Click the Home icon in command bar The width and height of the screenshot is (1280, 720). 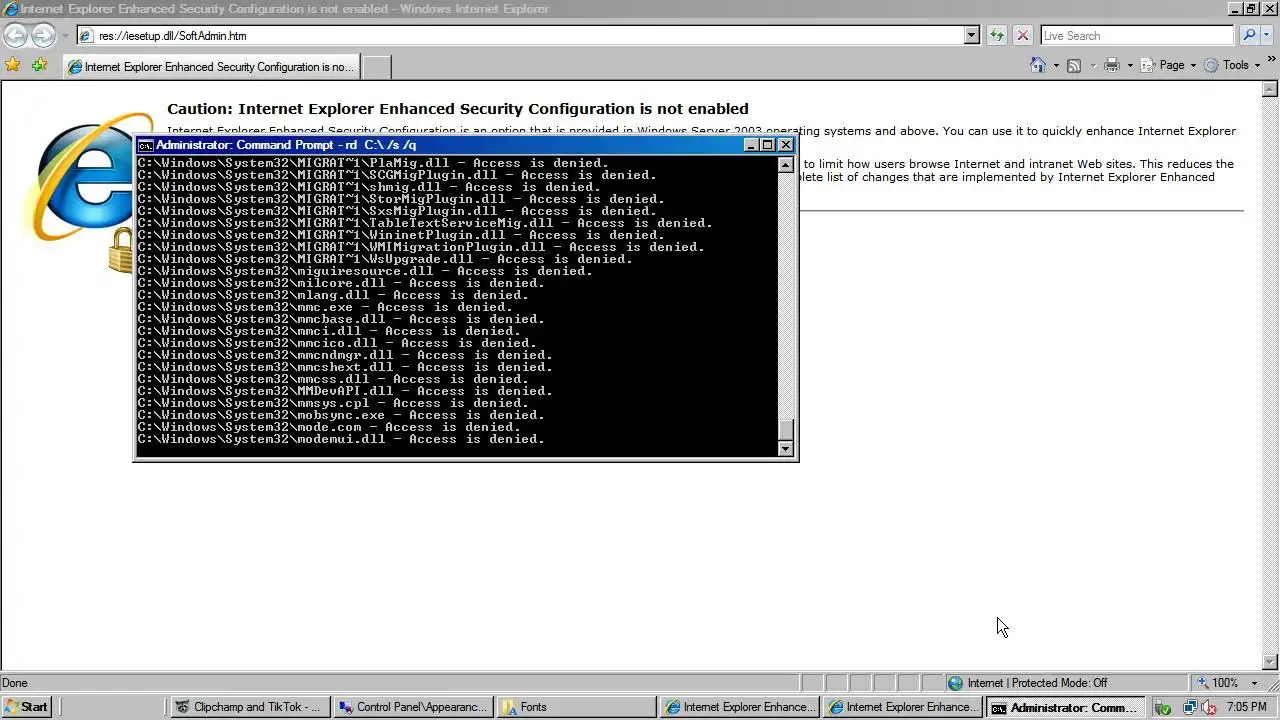click(1038, 65)
